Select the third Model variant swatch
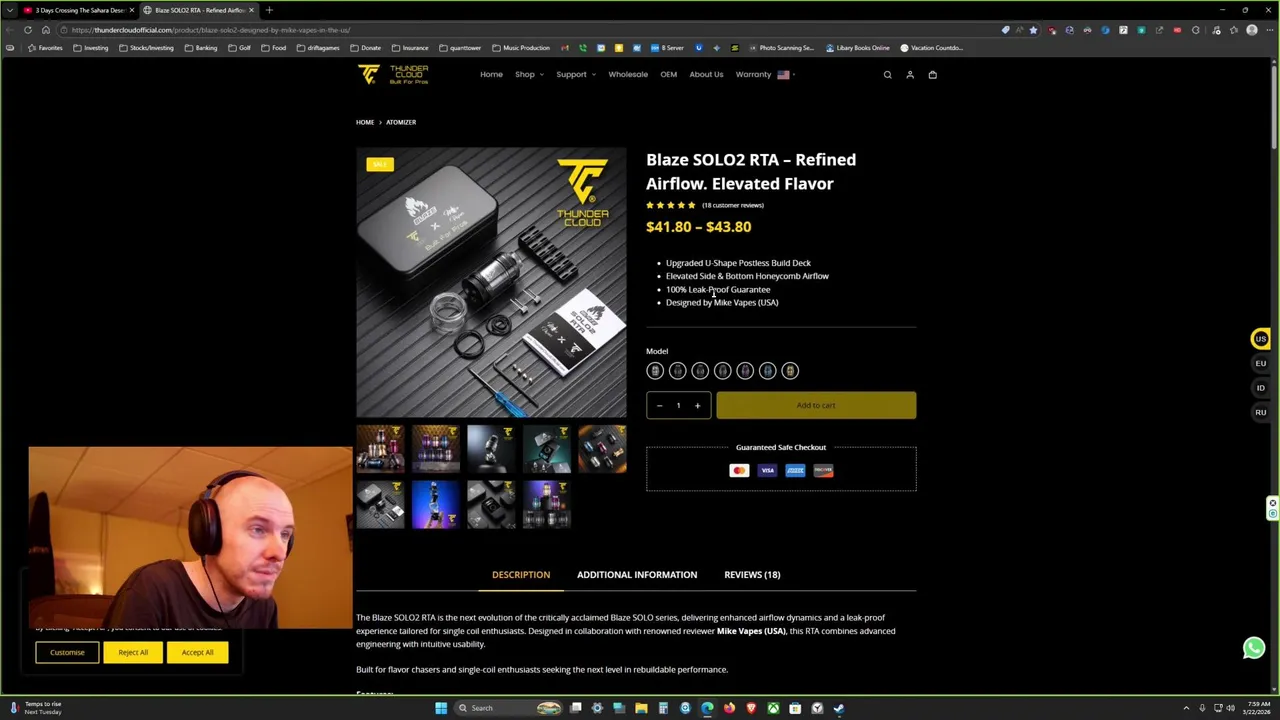The width and height of the screenshot is (1280, 720). [x=700, y=371]
